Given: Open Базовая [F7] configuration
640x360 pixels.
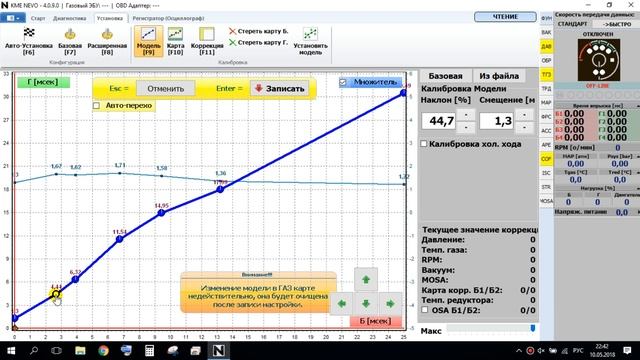Looking at the screenshot, I should pyautogui.click(x=70, y=41).
